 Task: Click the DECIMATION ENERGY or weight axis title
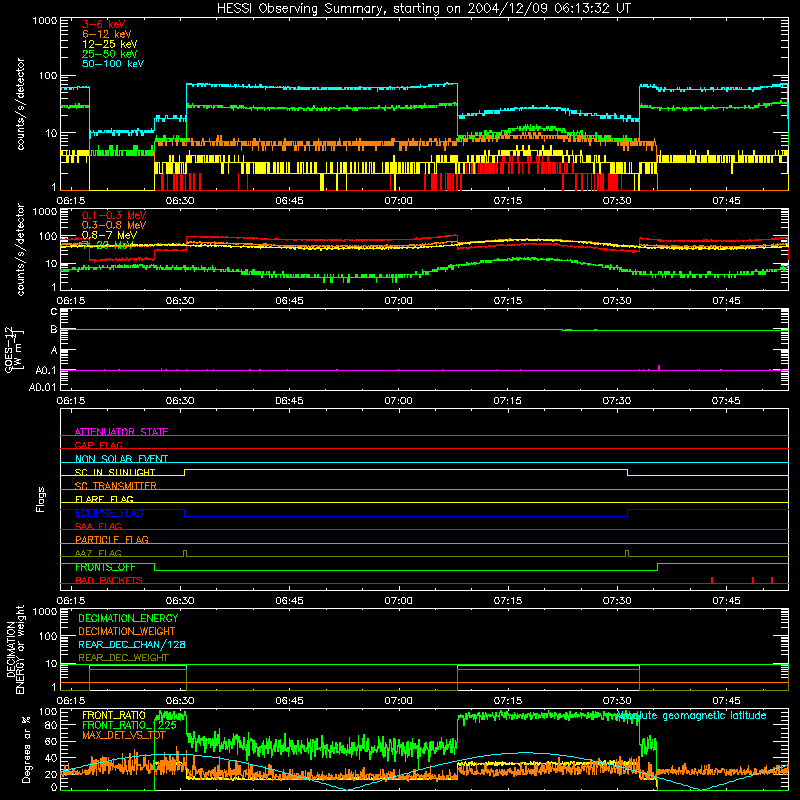coord(15,649)
